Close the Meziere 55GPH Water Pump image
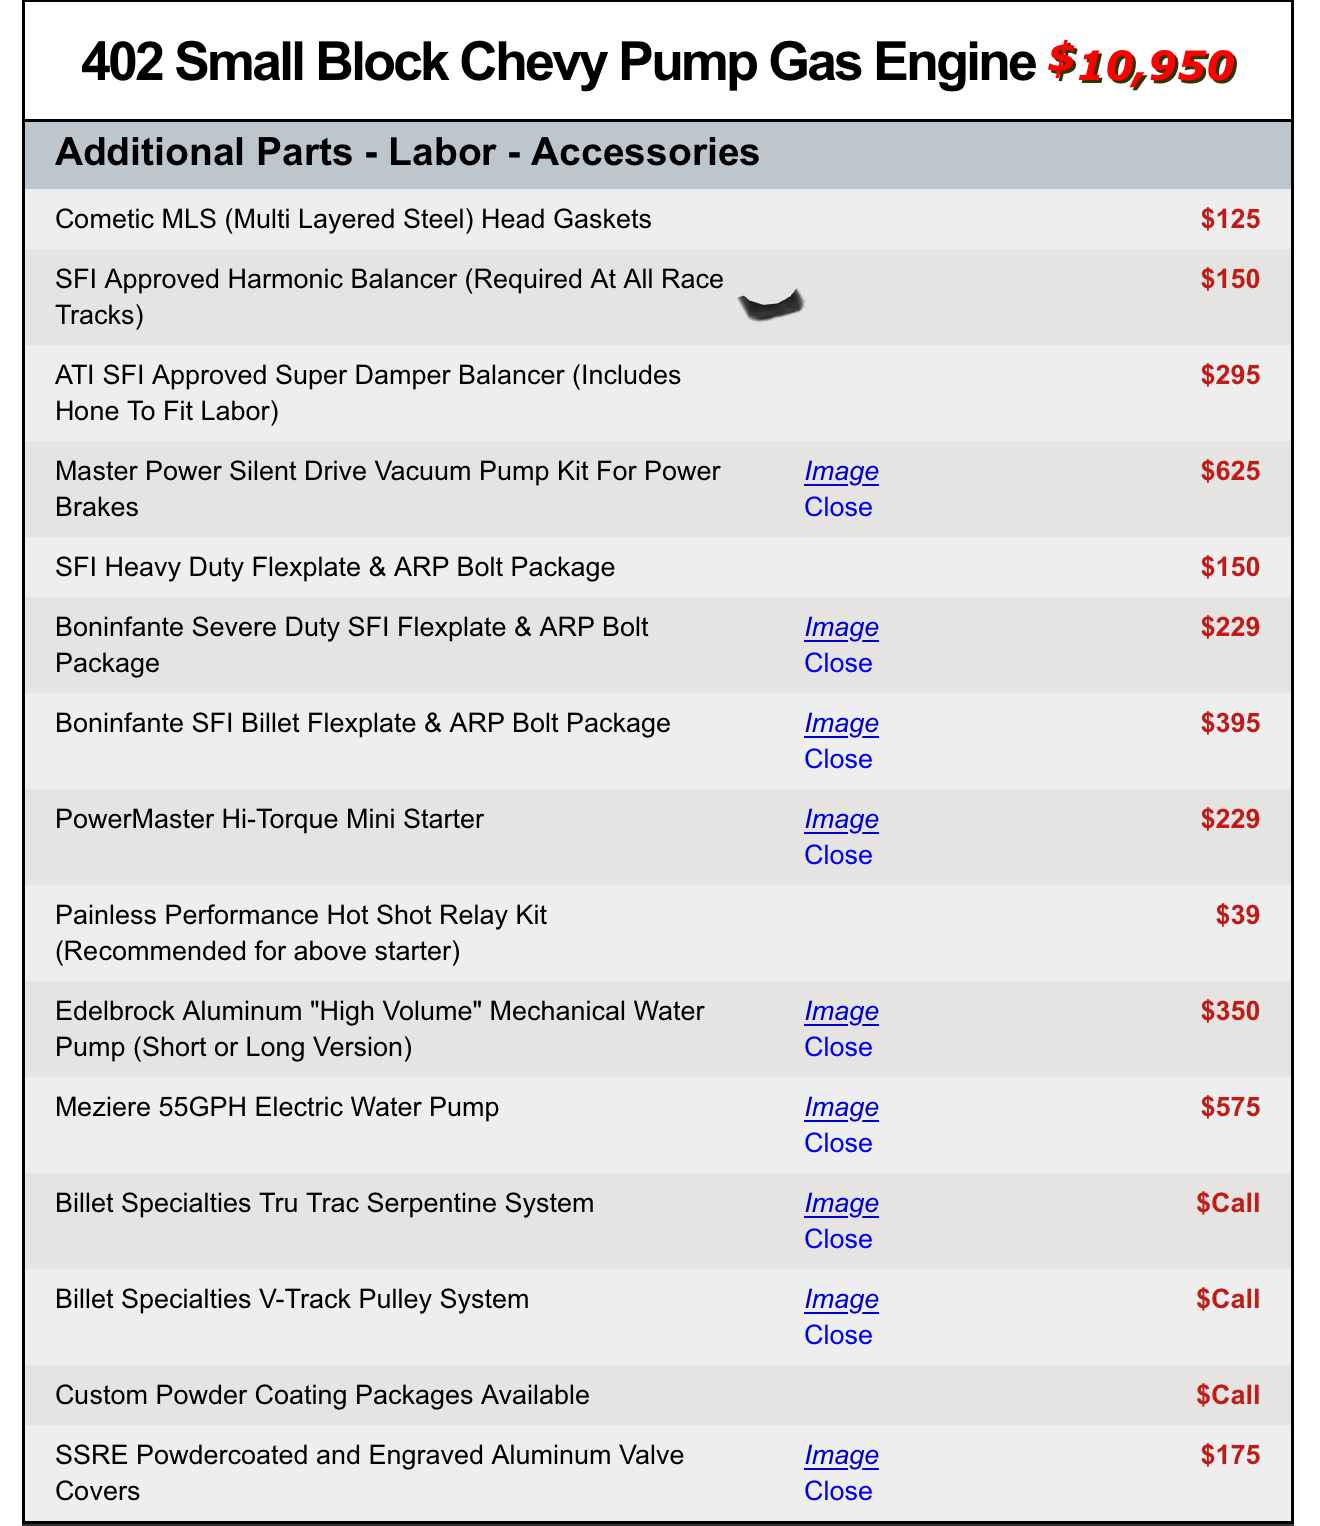This screenshot has width=1320, height=1526. pos(838,1143)
